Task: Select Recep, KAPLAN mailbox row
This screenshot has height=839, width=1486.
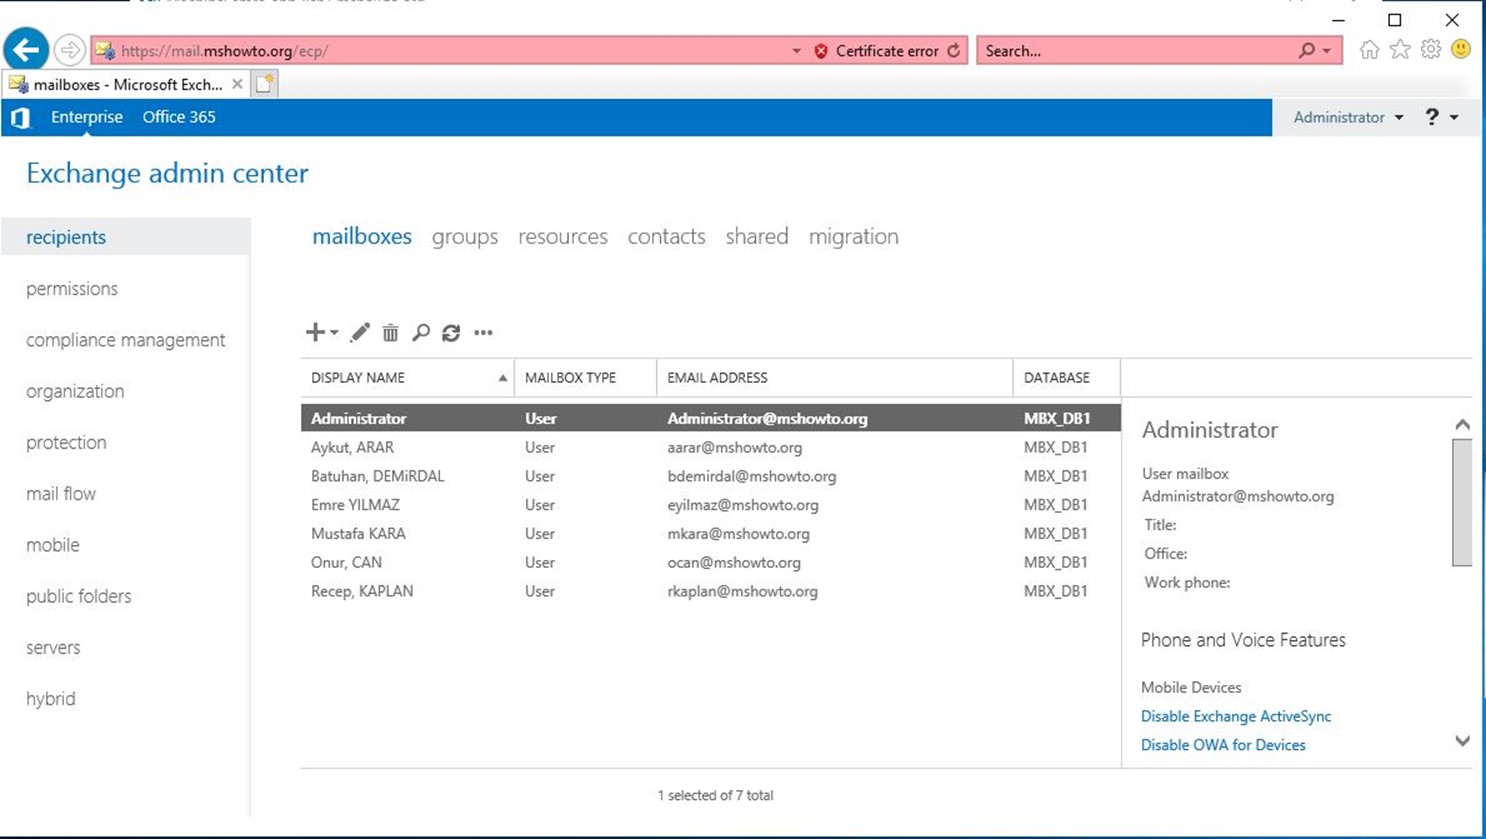Action: pyautogui.click(x=711, y=591)
